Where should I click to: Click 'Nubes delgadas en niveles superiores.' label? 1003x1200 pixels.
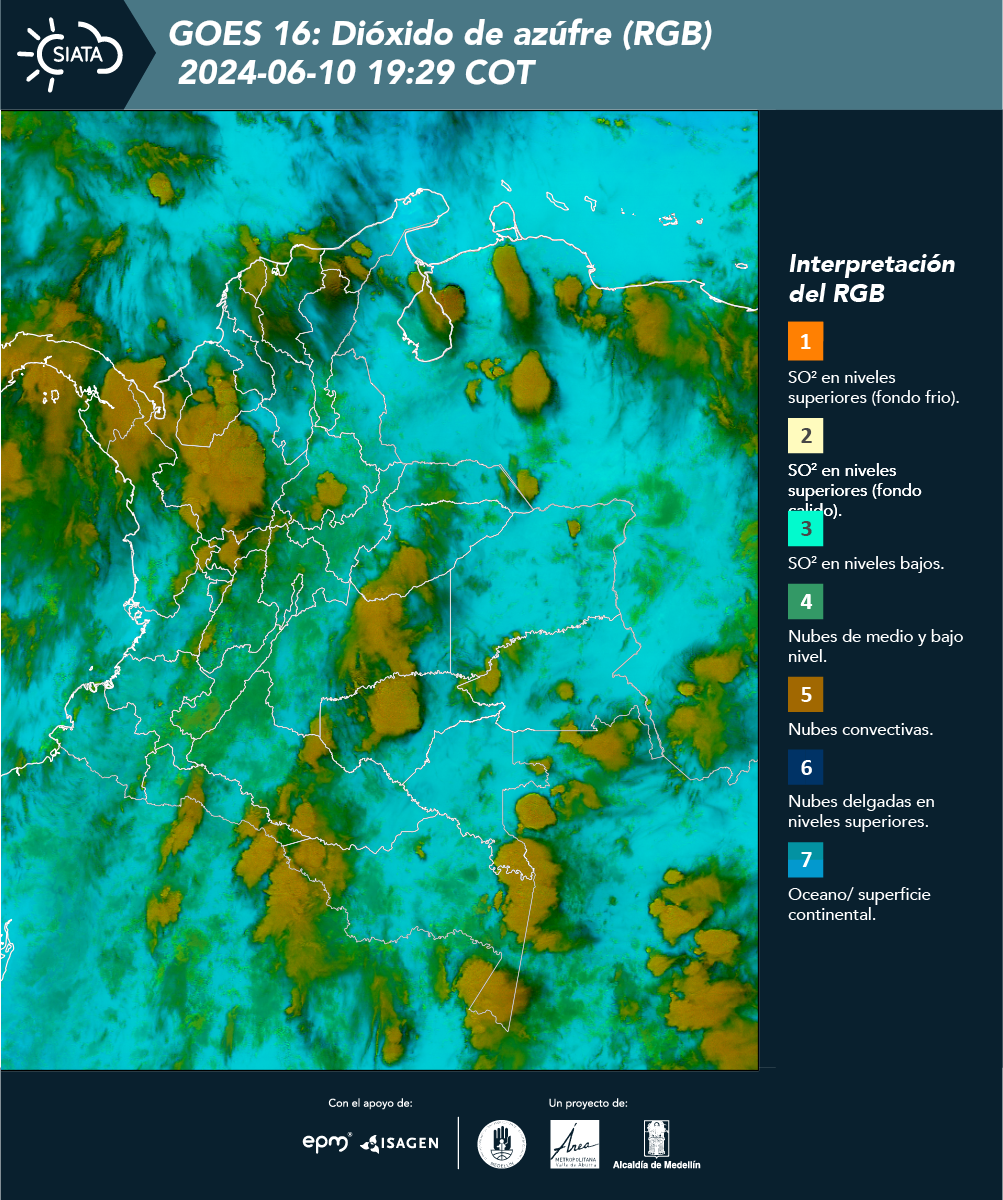pyautogui.click(x=861, y=812)
